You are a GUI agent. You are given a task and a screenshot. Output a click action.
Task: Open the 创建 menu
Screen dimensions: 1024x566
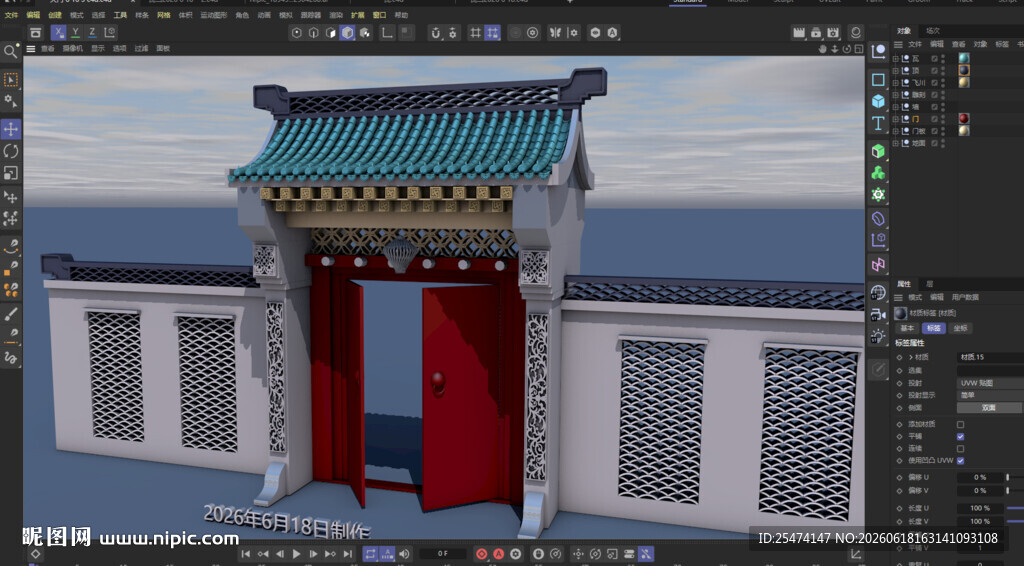pyautogui.click(x=55, y=15)
